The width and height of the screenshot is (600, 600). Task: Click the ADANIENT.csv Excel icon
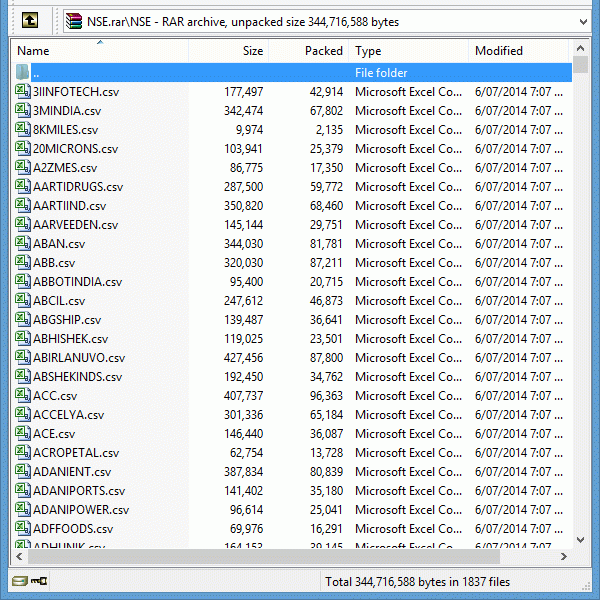point(23,471)
